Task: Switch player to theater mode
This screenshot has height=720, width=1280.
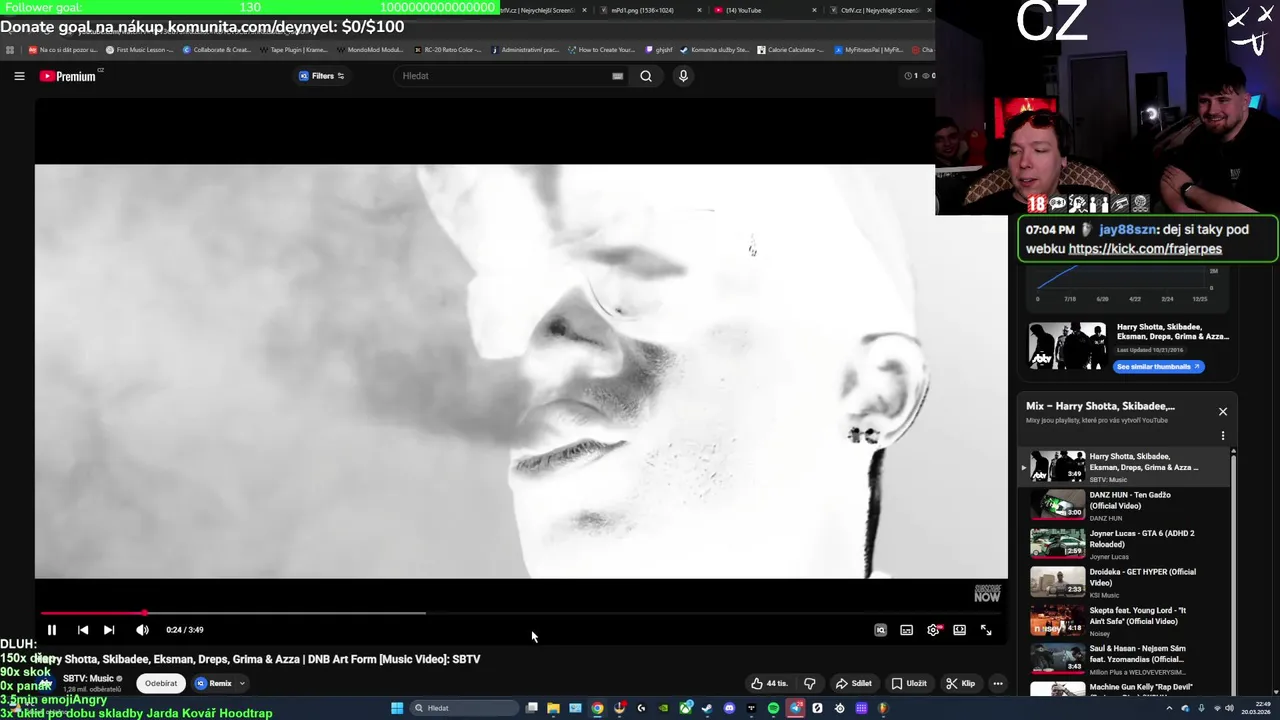Action: [959, 630]
